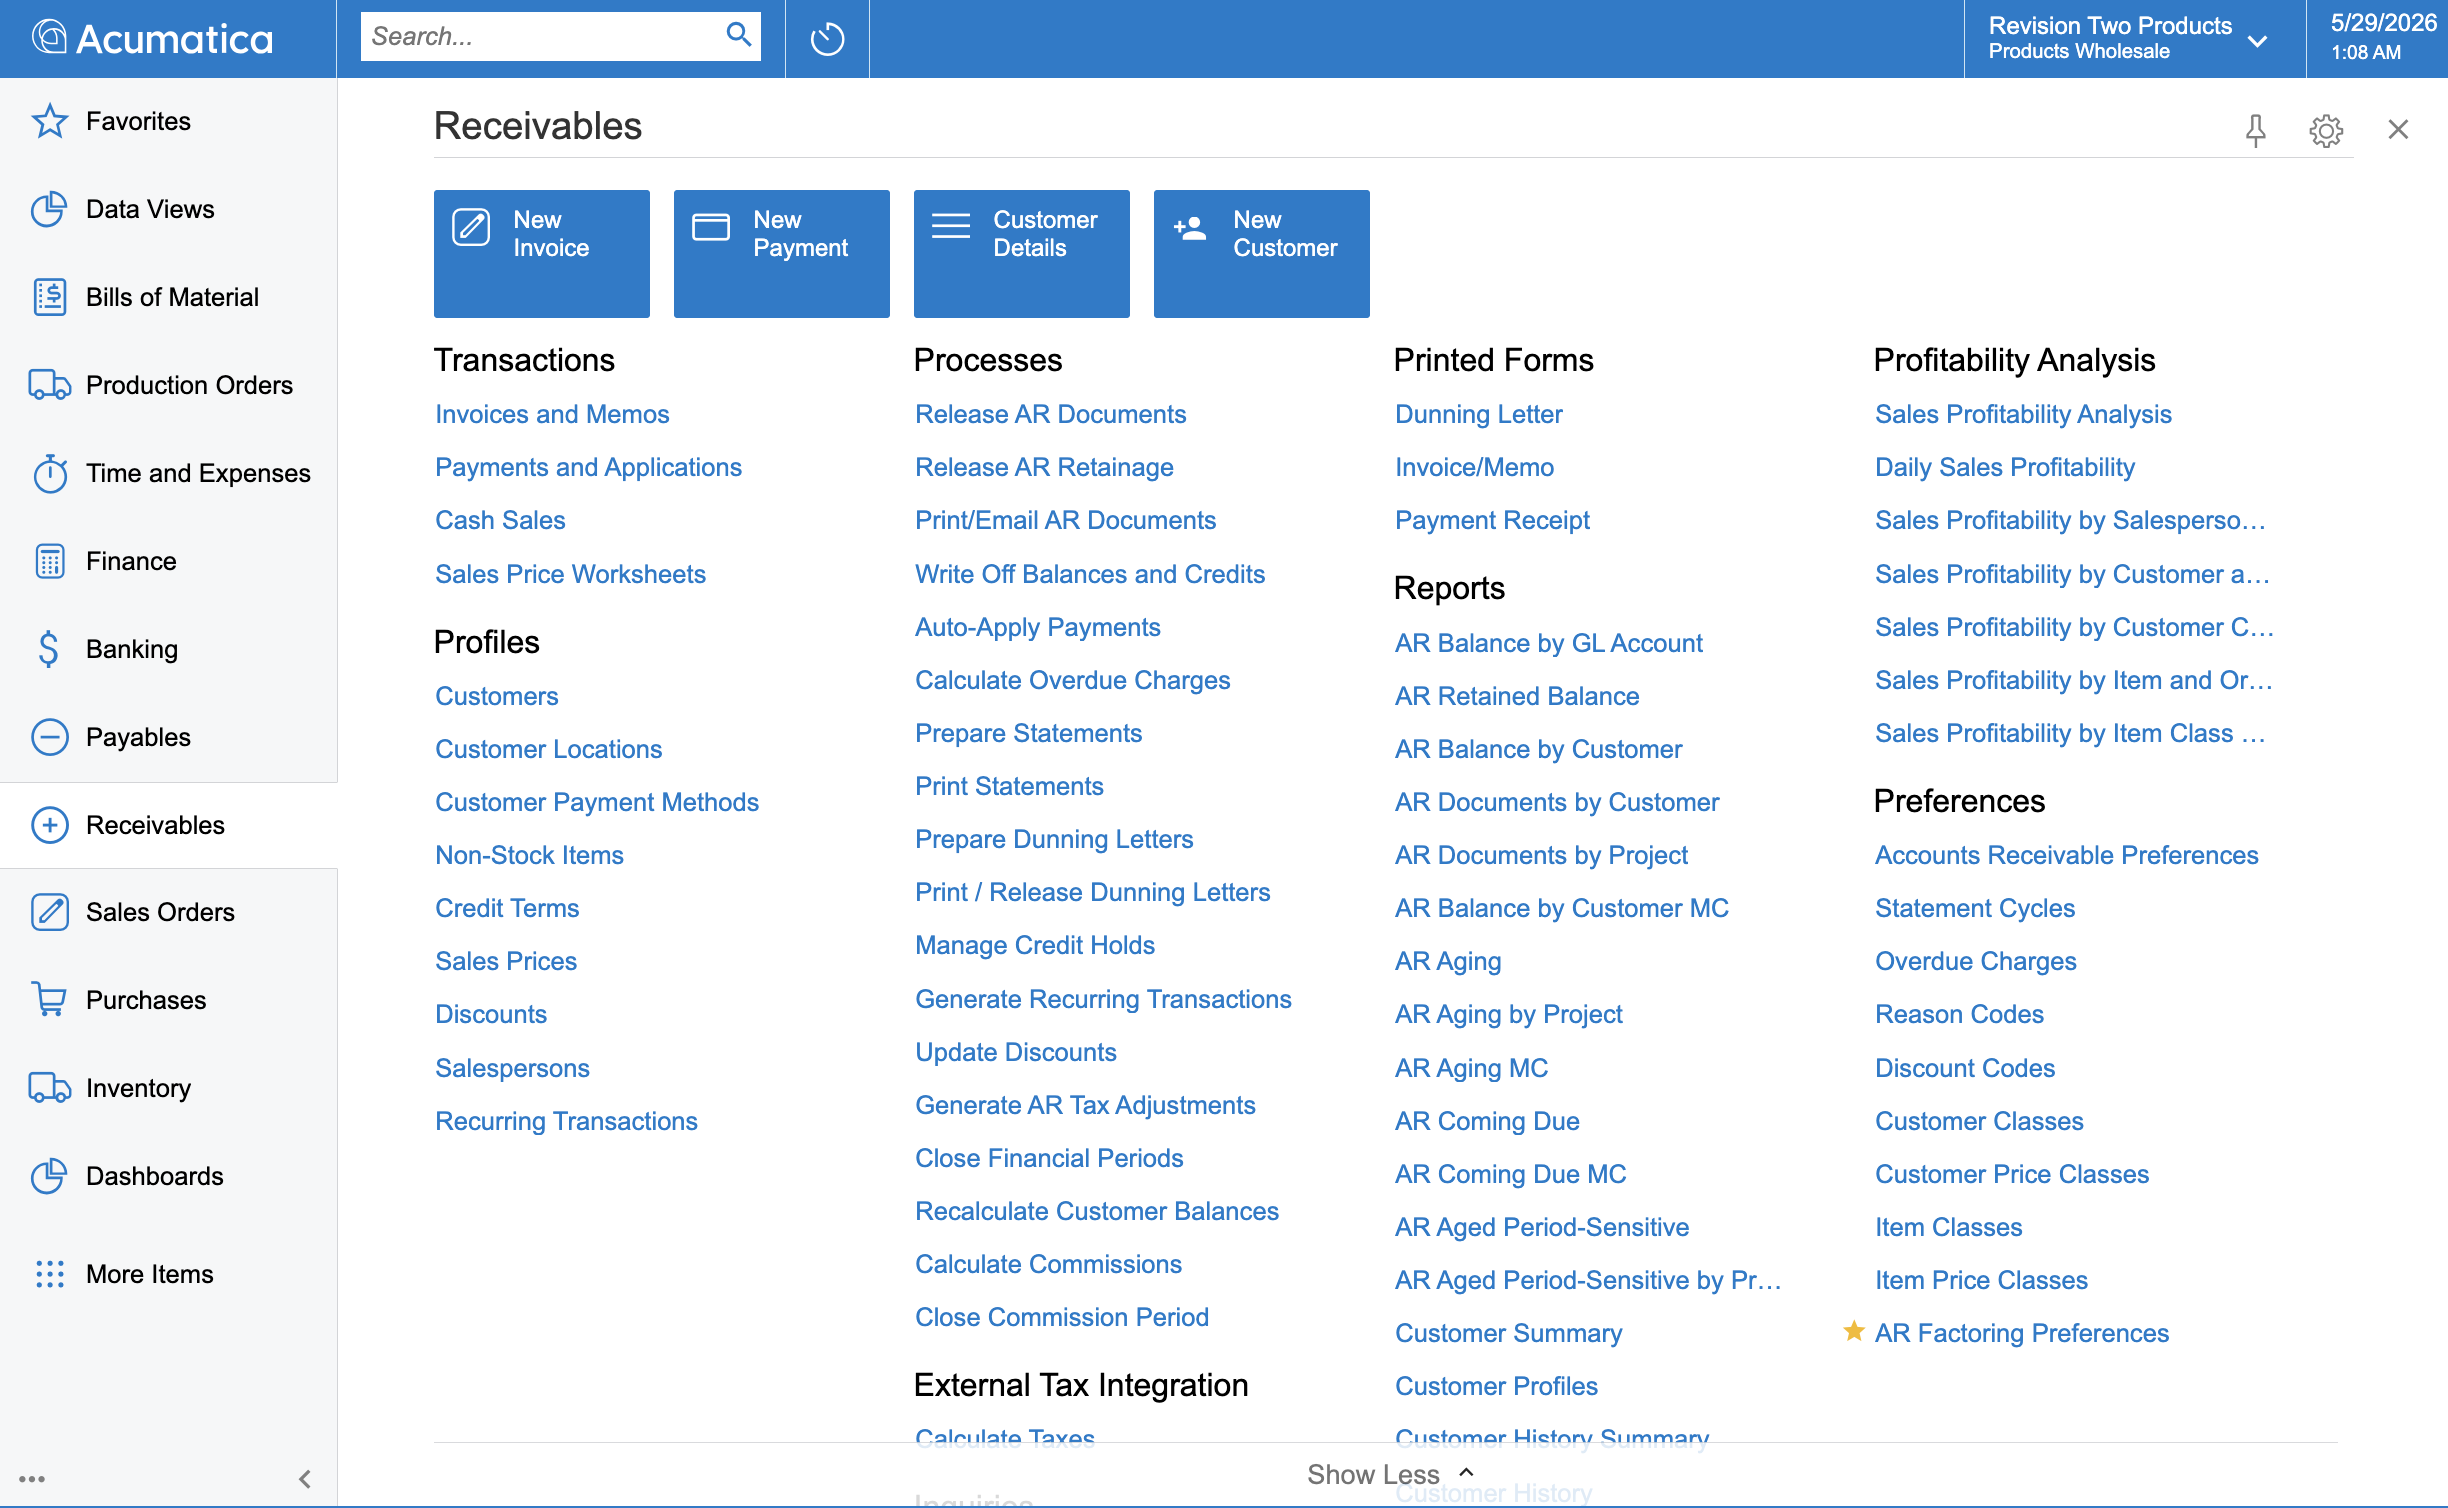Open AR Aging report link

(x=1448, y=961)
